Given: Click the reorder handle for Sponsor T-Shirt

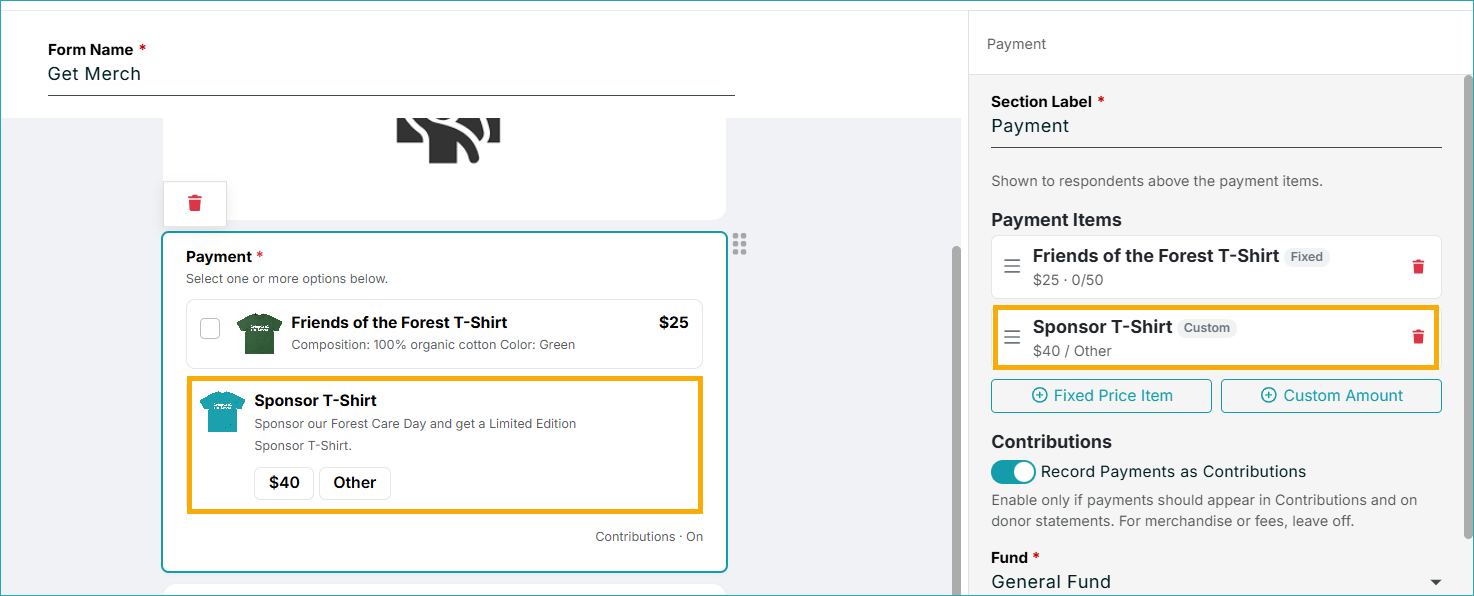Looking at the screenshot, I should pos(1012,337).
